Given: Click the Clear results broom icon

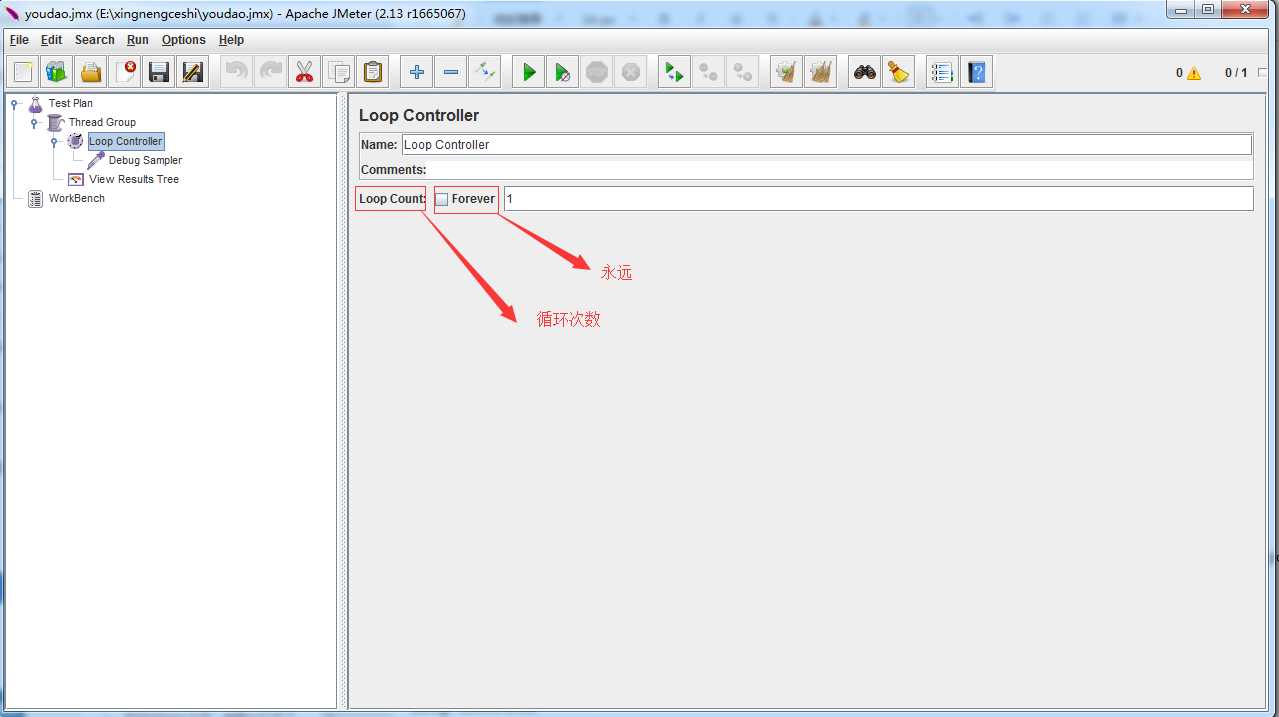Looking at the screenshot, I should (787, 72).
